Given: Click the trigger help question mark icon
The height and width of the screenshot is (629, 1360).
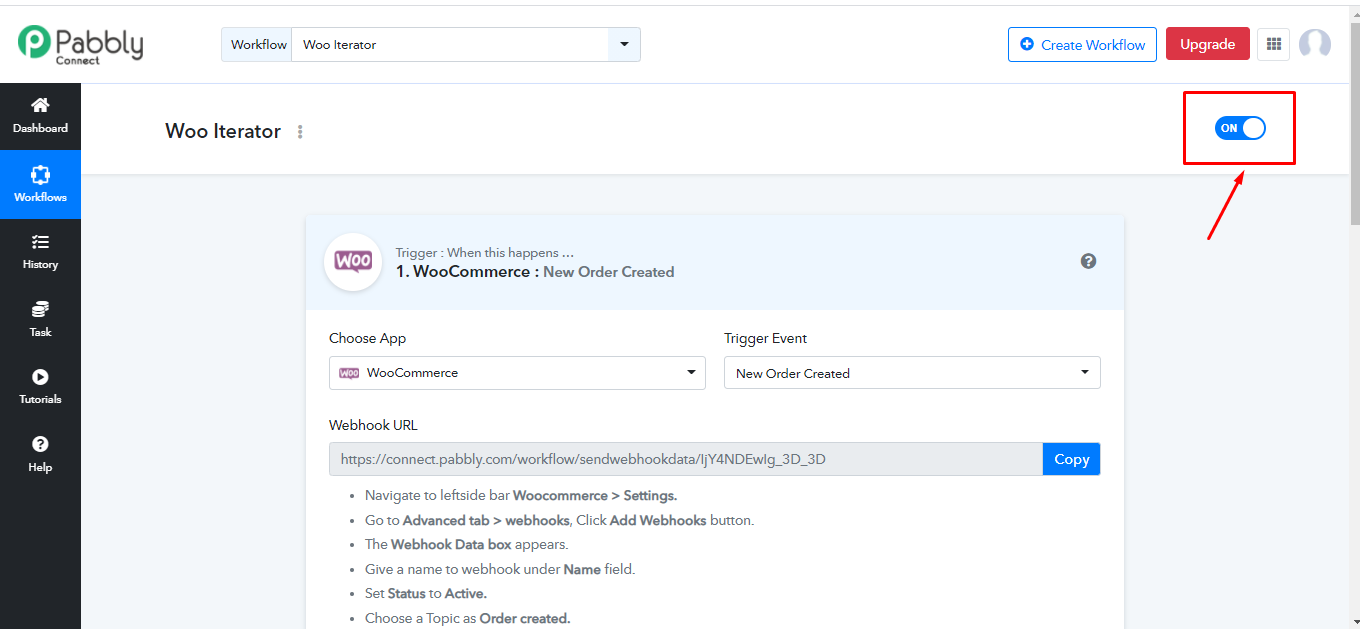Looking at the screenshot, I should [x=1089, y=261].
